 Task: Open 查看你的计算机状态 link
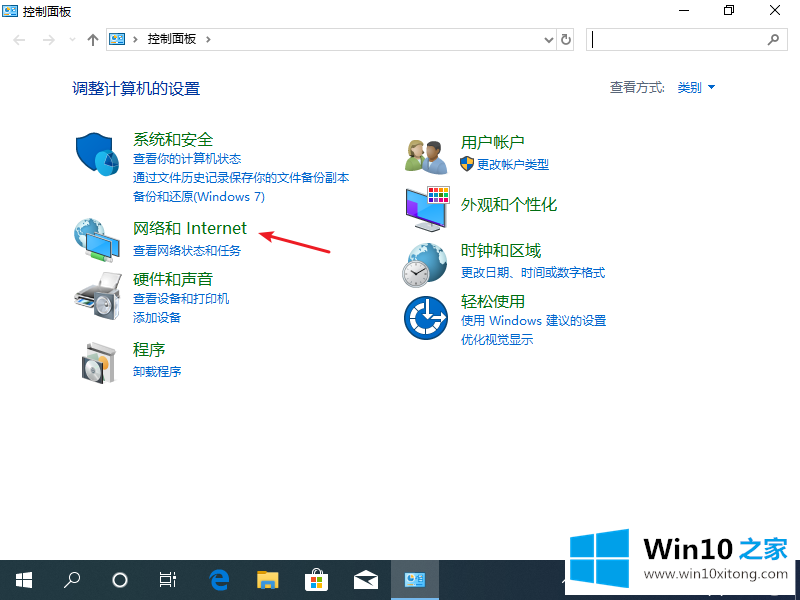click(187, 159)
